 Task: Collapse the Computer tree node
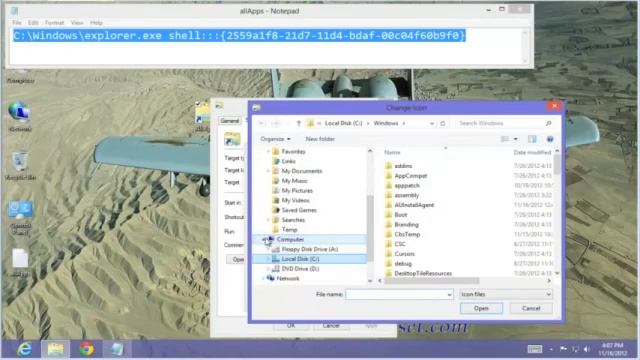tap(264, 239)
